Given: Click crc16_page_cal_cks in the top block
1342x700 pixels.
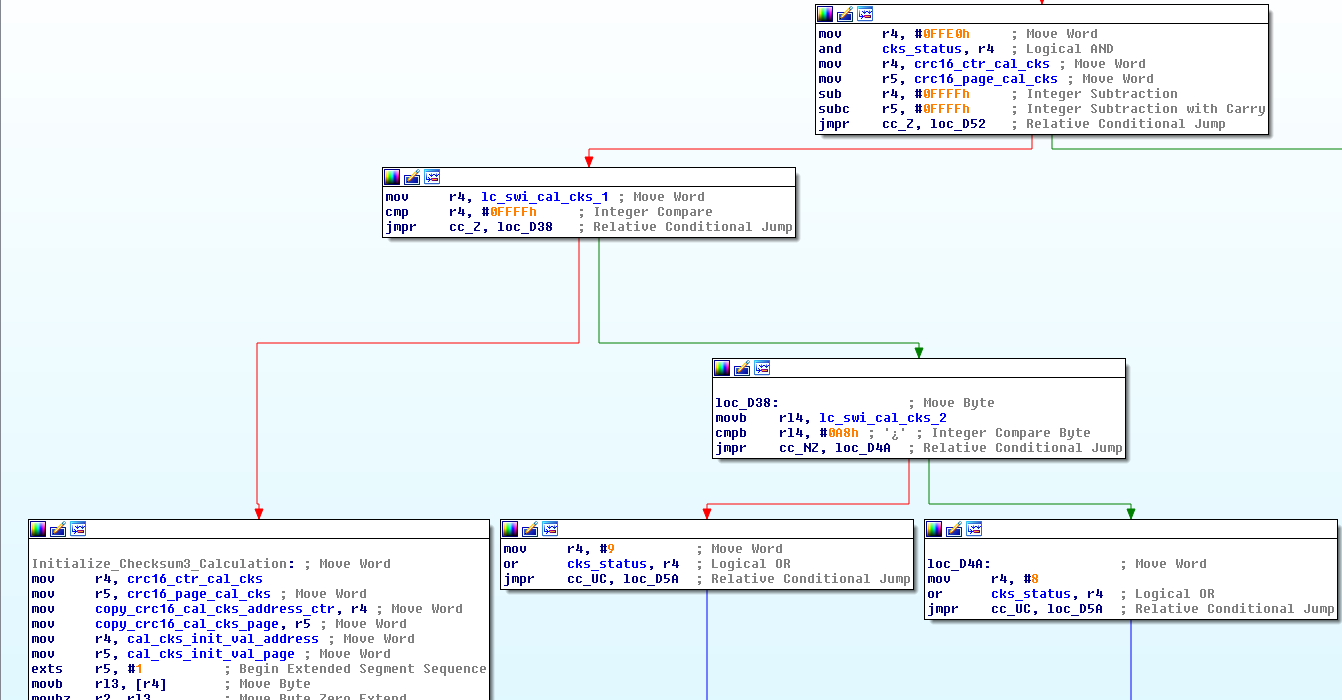Looking at the screenshot, I should (x=986, y=79).
